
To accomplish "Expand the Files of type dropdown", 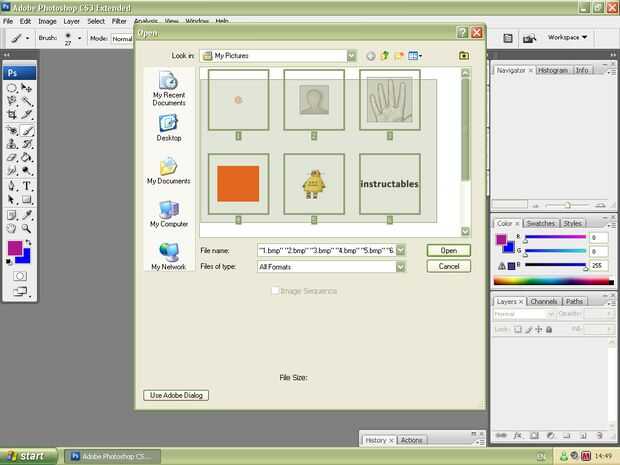I will pyautogui.click(x=401, y=267).
